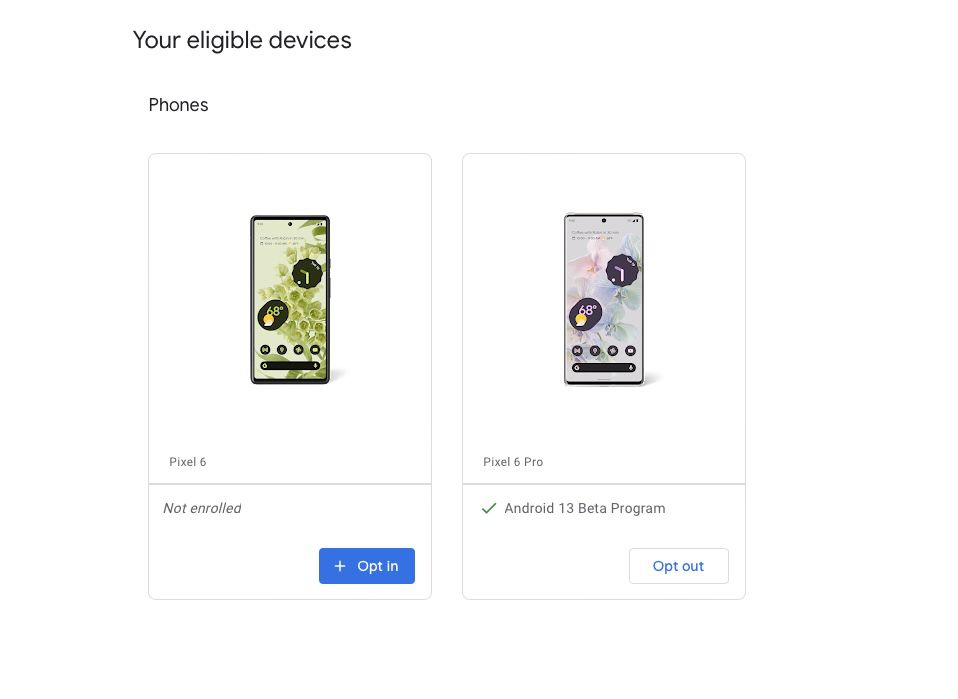Click the Your eligible devices heading
Viewport: 958px width, 699px height.
tap(242, 40)
